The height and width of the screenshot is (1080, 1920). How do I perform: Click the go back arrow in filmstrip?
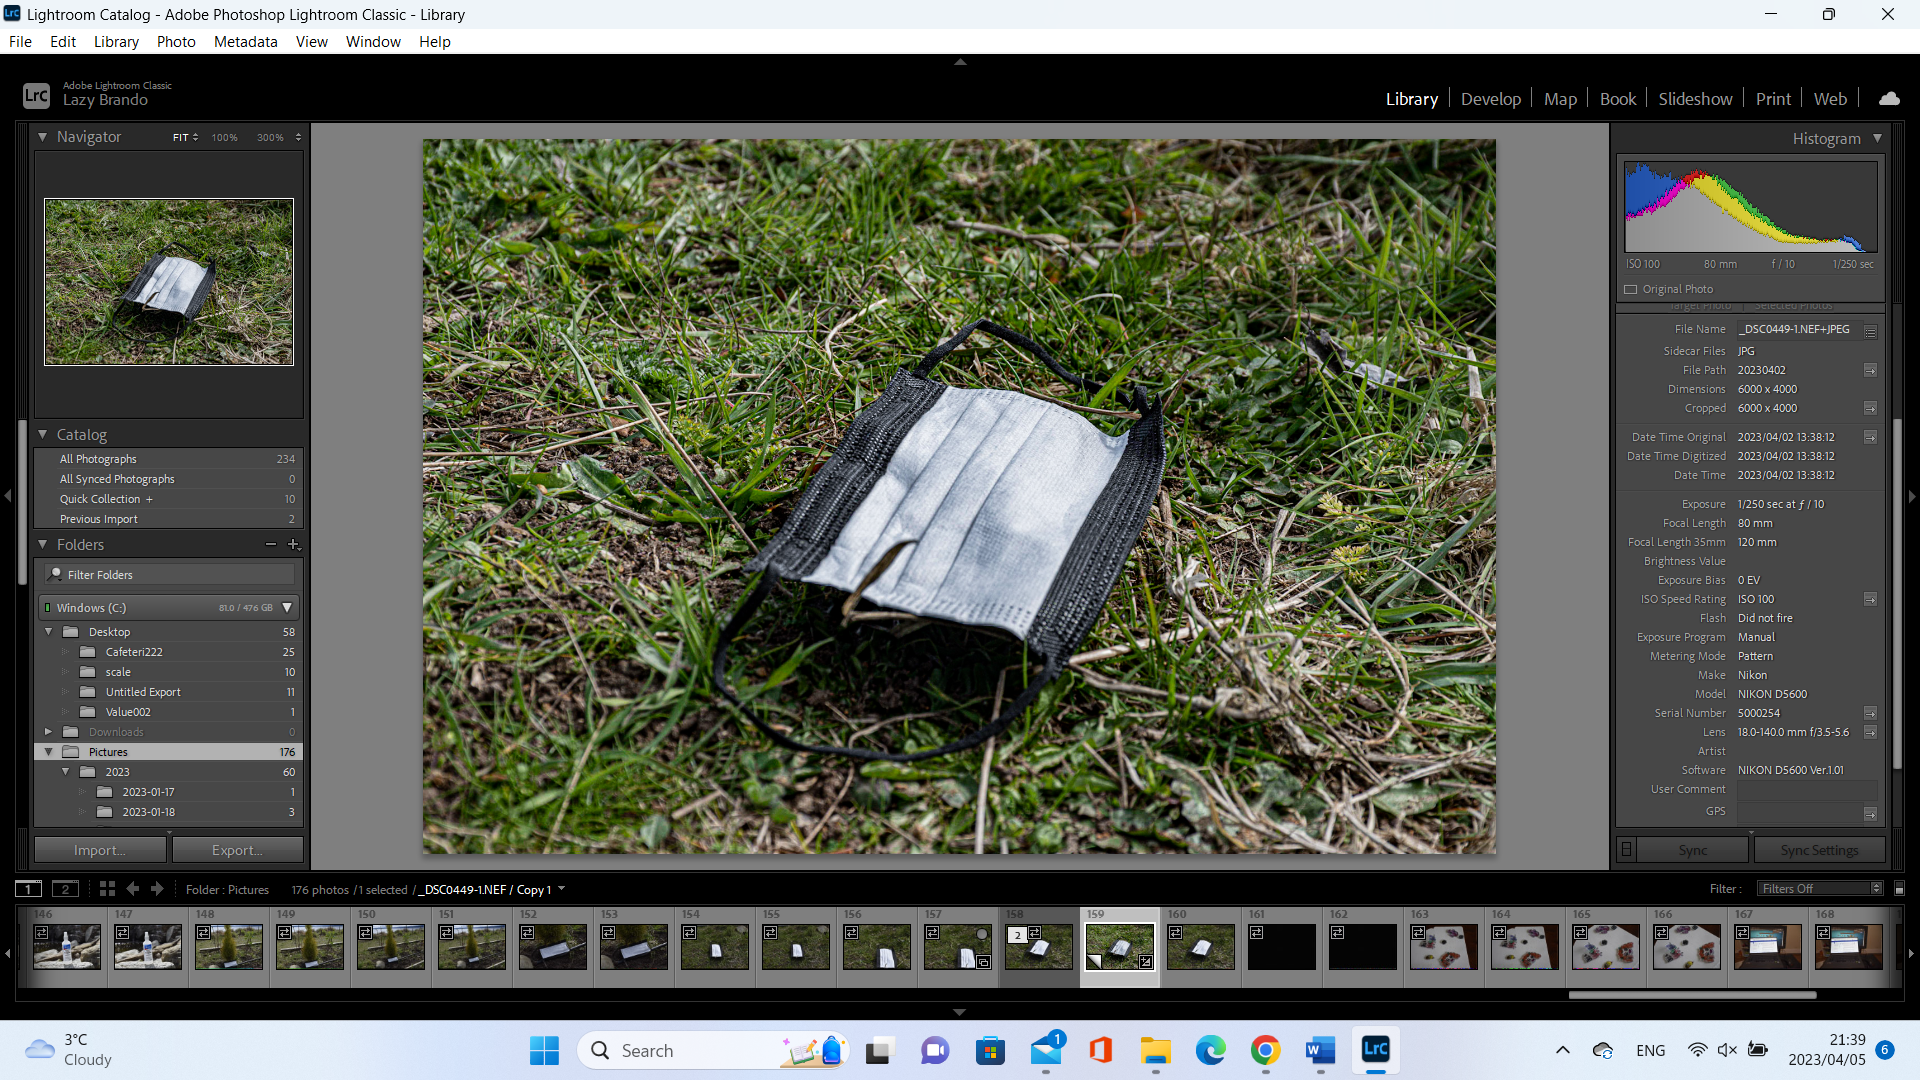(x=133, y=889)
